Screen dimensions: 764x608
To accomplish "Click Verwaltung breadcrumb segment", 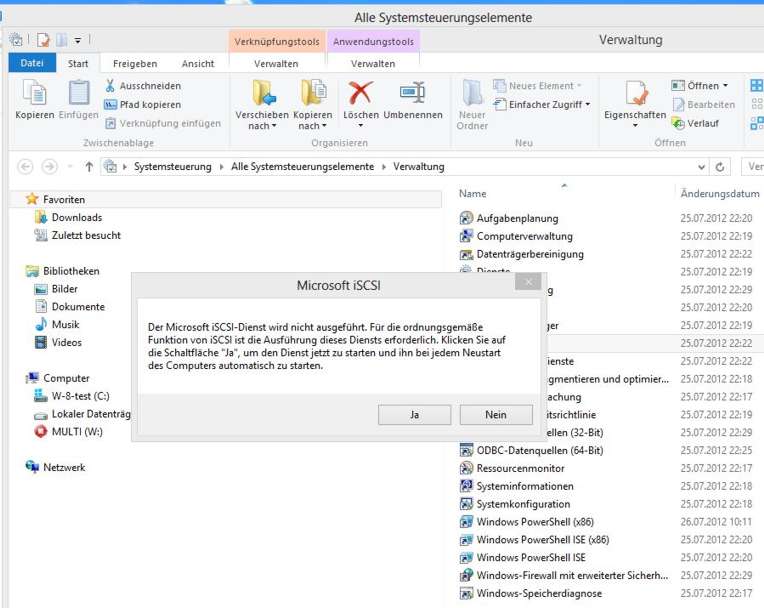I will [x=419, y=167].
